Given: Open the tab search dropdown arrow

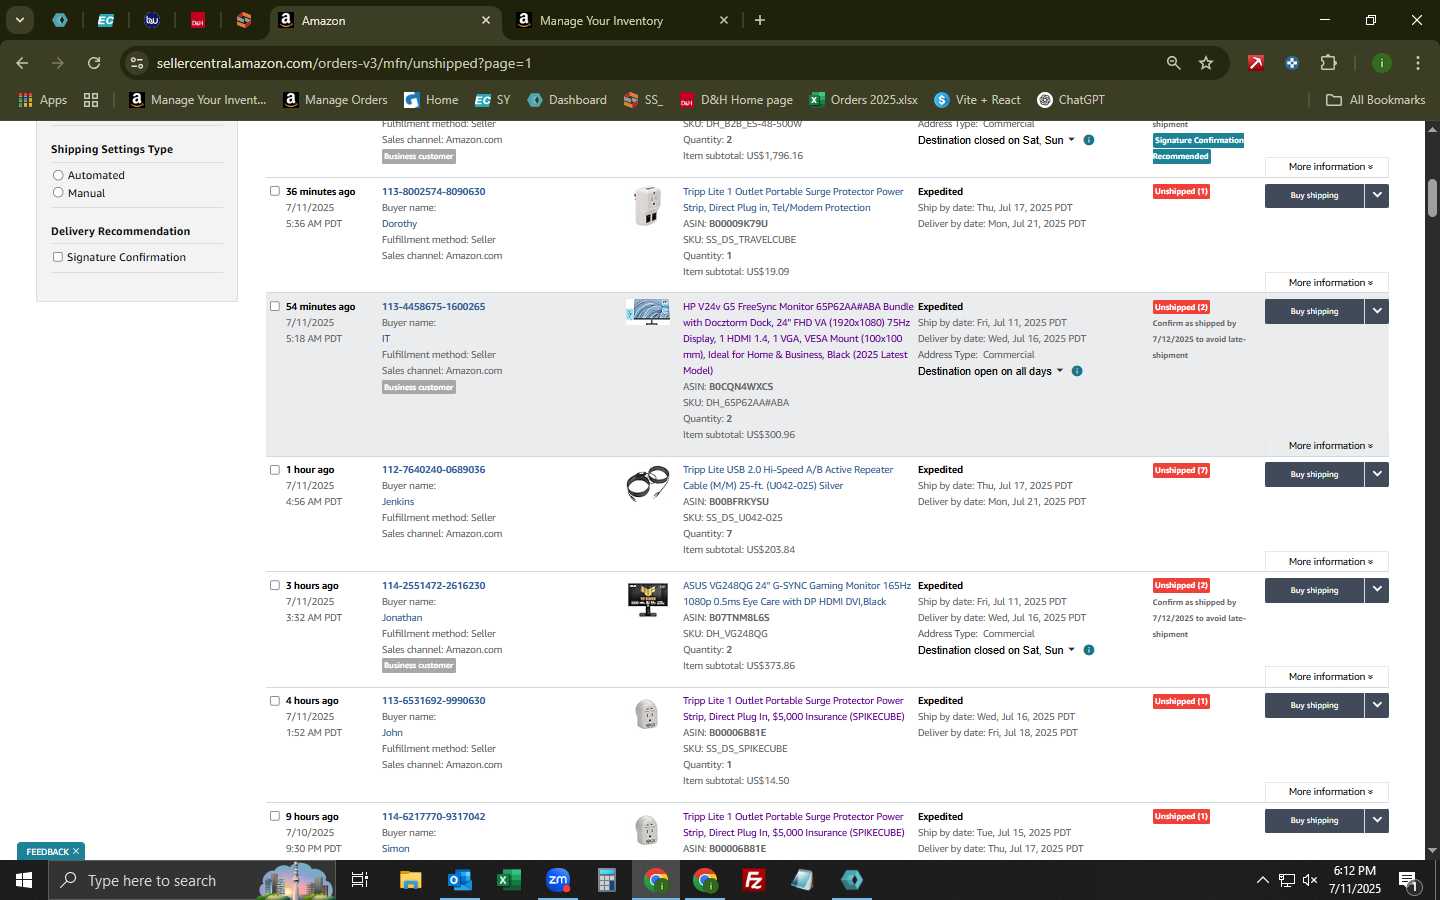Looking at the screenshot, I should pyautogui.click(x=19, y=20).
